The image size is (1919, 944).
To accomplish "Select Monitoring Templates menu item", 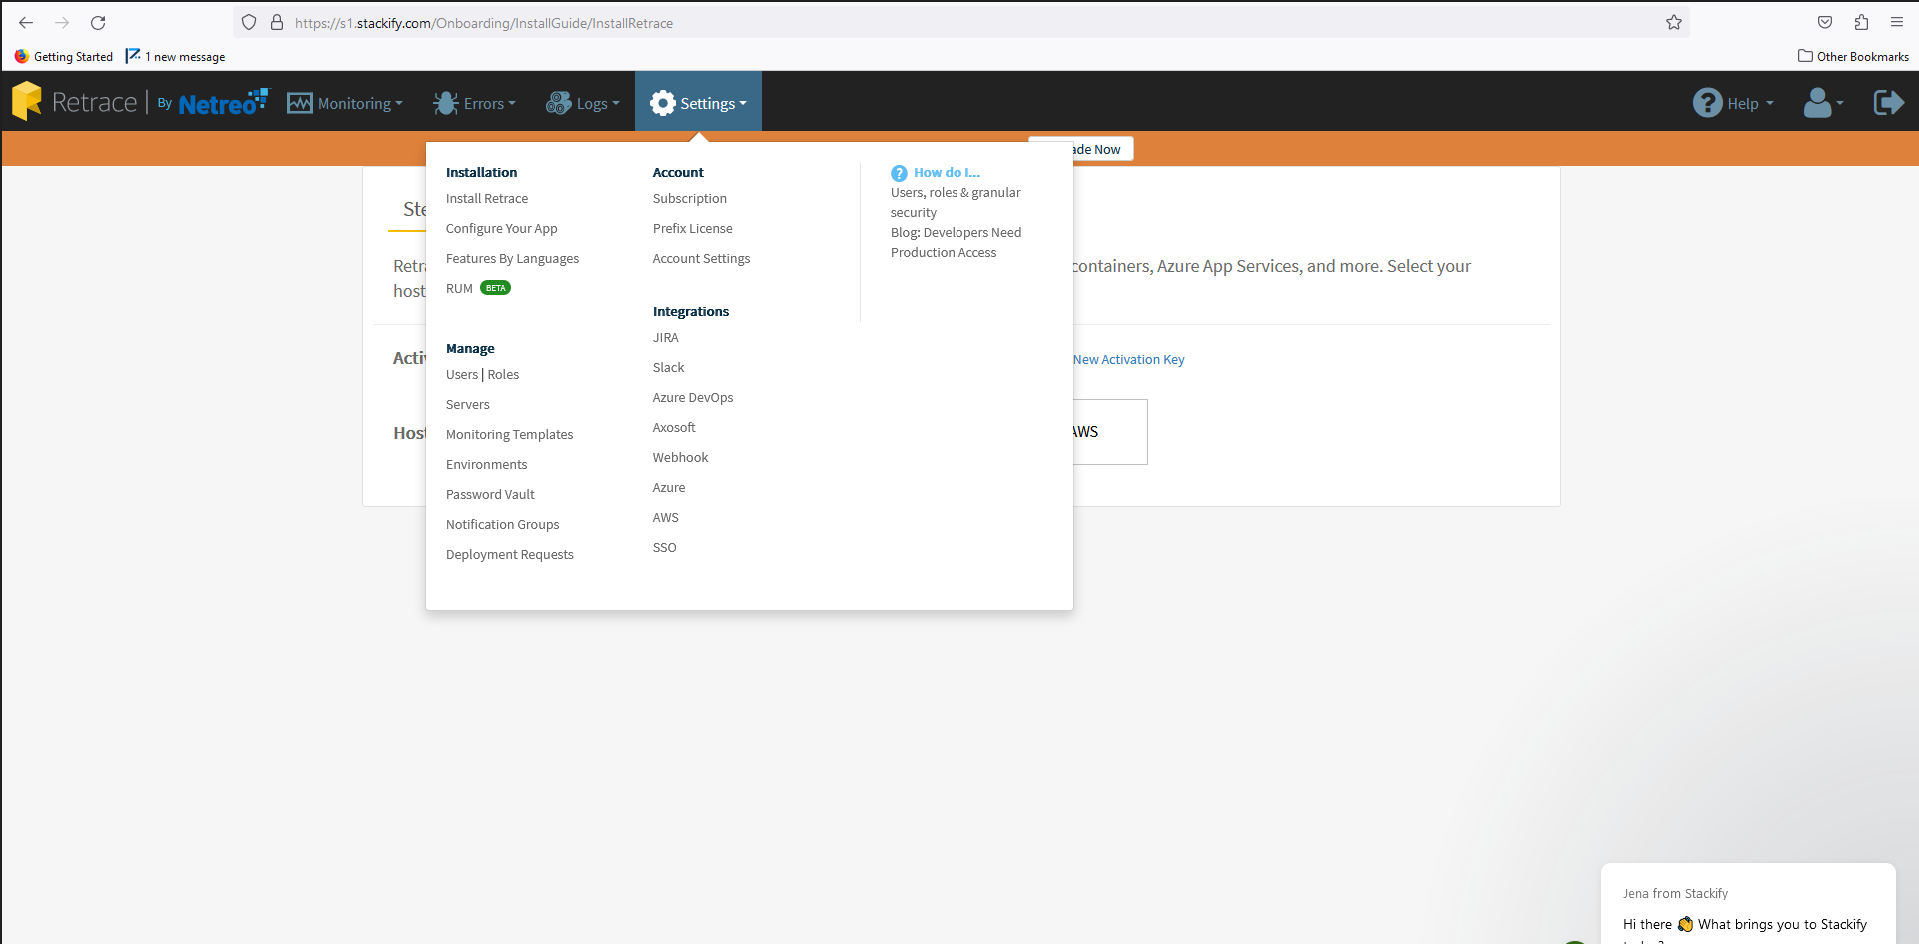I will [510, 435].
